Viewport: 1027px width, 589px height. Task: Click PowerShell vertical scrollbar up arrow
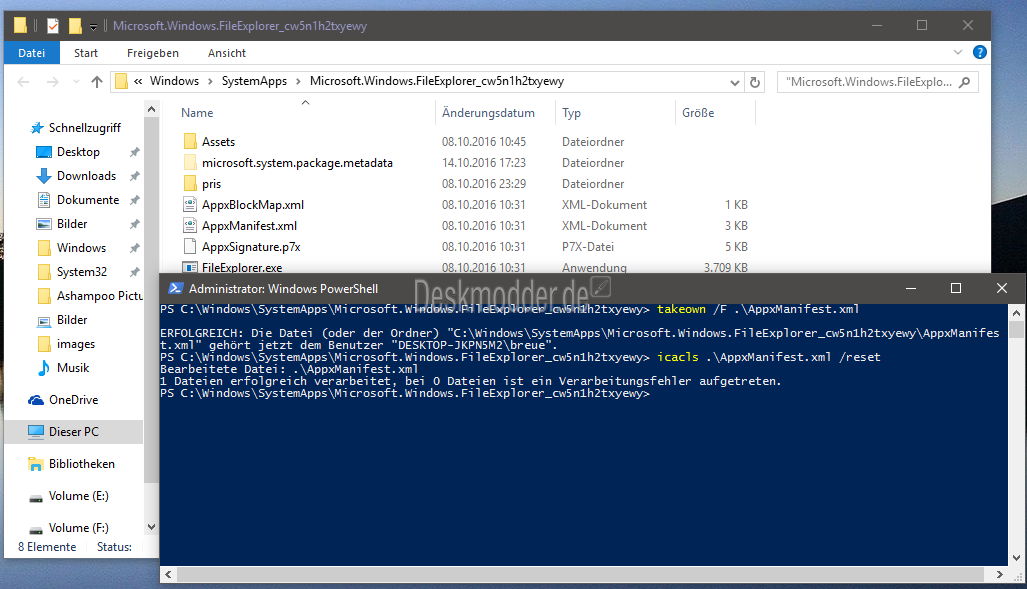click(1017, 314)
